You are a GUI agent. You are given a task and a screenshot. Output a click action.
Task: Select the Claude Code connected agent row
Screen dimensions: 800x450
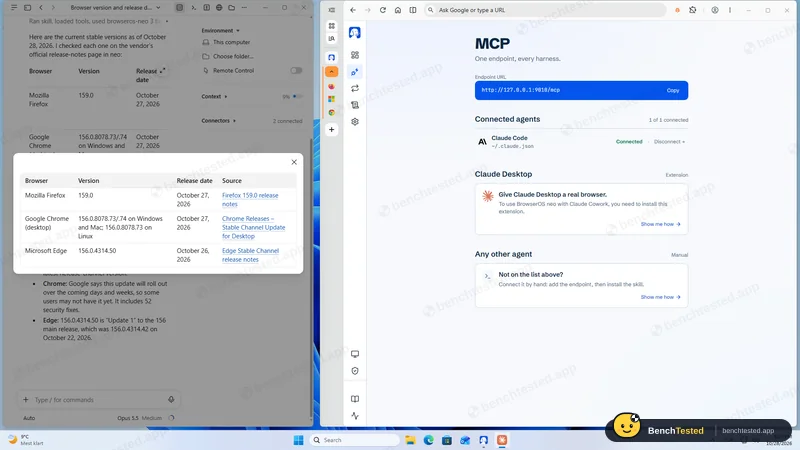click(581, 142)
